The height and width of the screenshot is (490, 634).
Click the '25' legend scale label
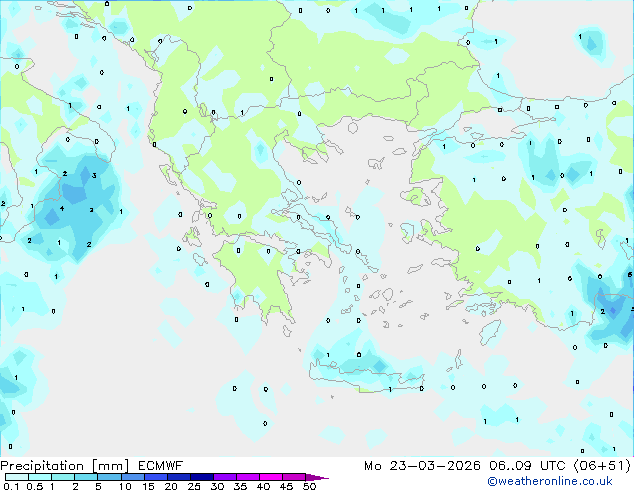pos(194,486)
